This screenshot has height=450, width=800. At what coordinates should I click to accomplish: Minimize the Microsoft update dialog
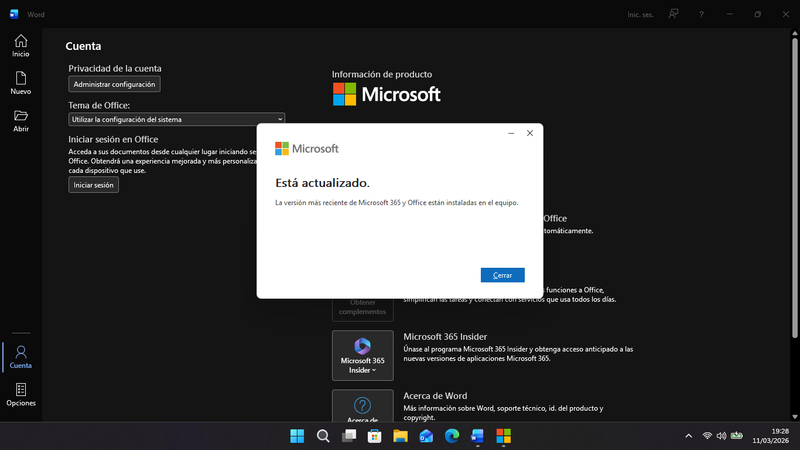[511, 133]
